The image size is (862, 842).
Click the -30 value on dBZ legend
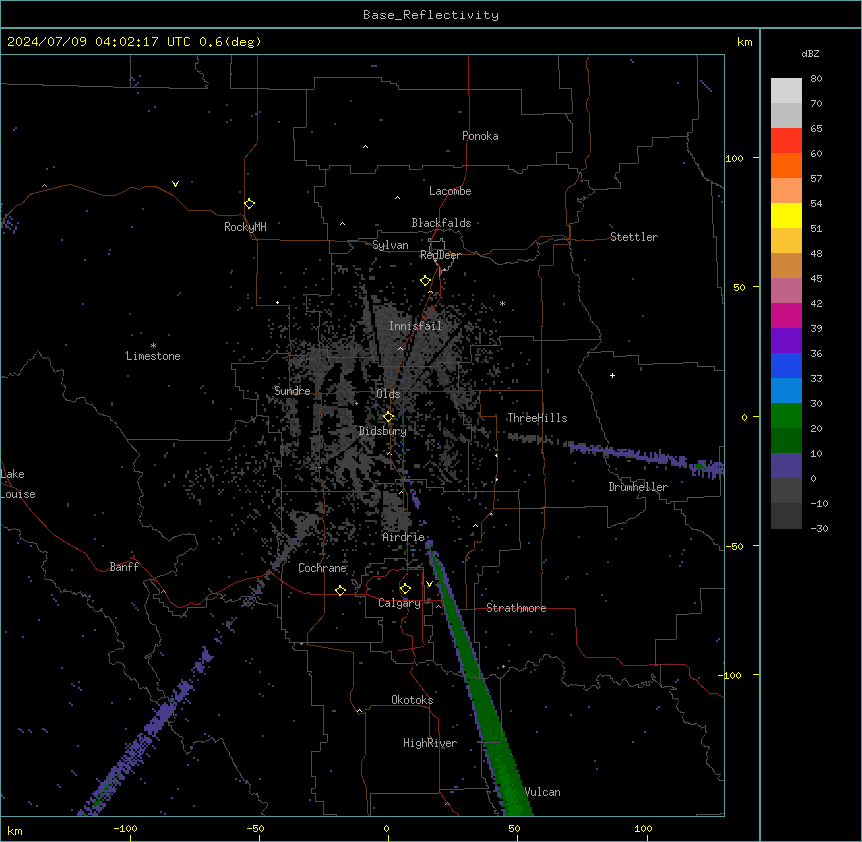pos(819,528)
